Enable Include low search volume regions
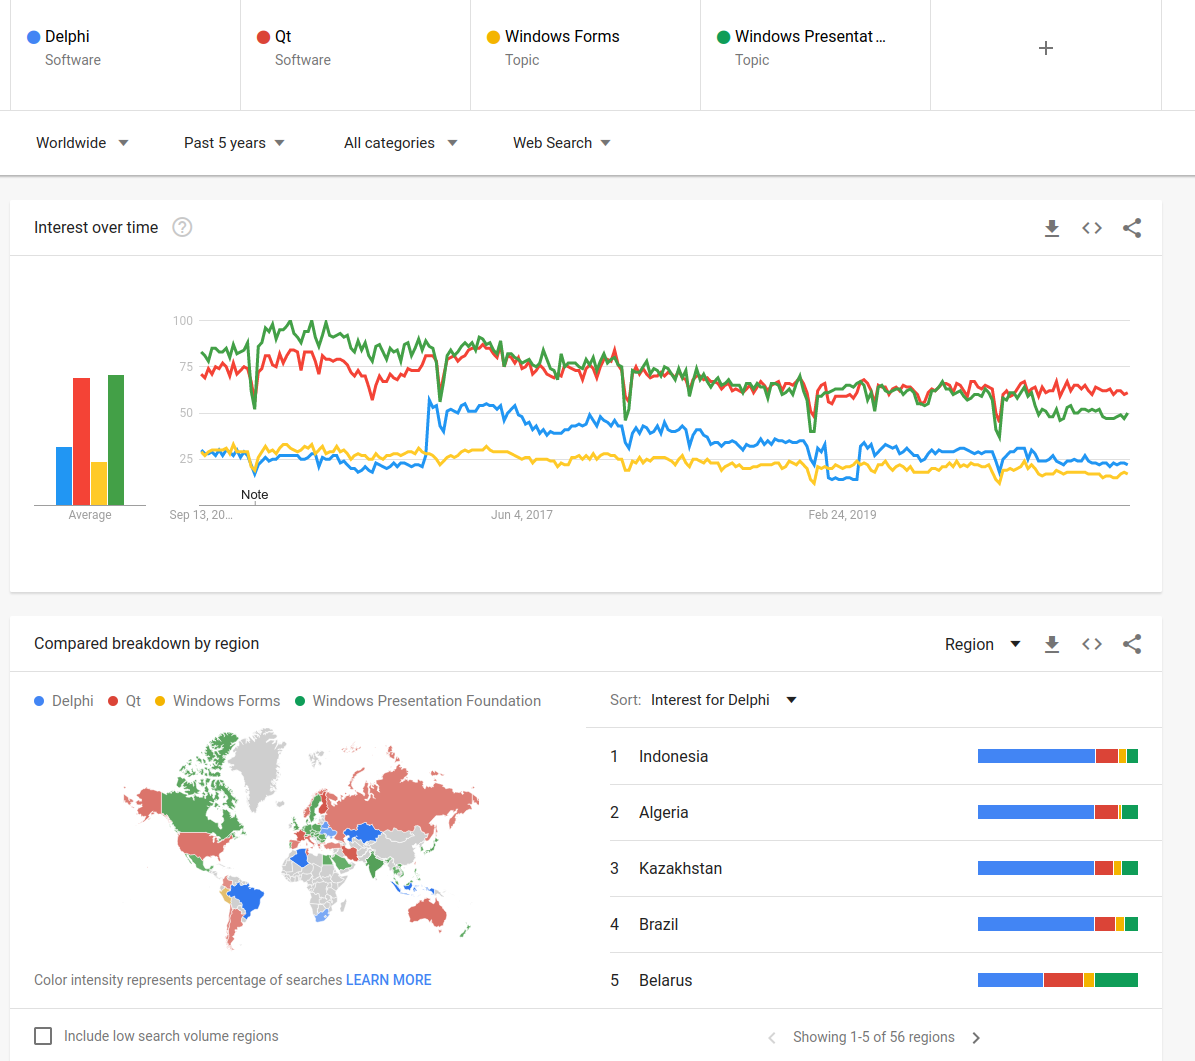 43,1036
